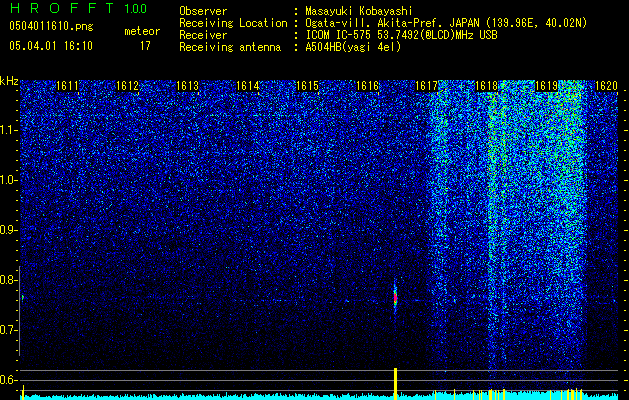Click the tall yellow signal bar below the echo
The image size is (629, 400).
pyautogui.click(x=396, y=383)
